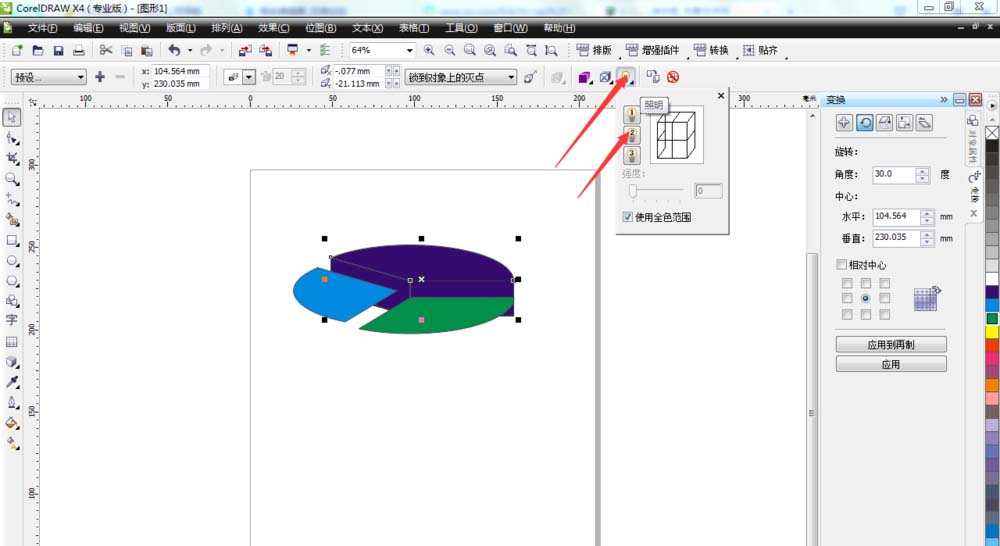Open the 帮助(H) menu
The image size is (1000, 546).
pos(559,28)
